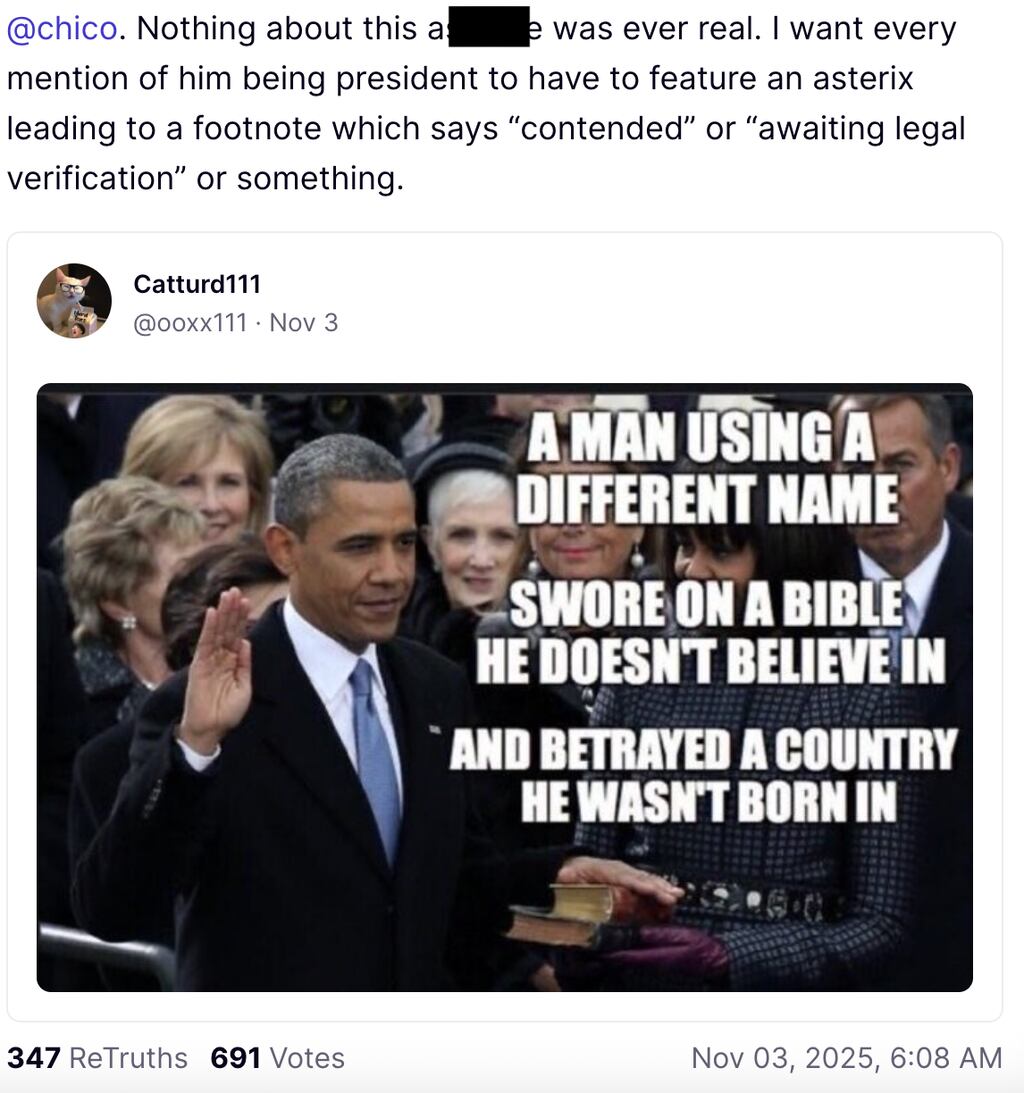View the 347 ReTruths list
This screenshot has width=1024, height=1093.
pyautogui.click(x=97, y=1056)
